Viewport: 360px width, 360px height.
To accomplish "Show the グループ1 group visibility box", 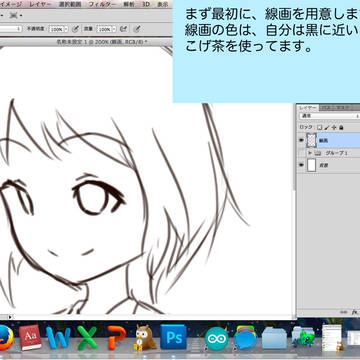I will point(302,153).
